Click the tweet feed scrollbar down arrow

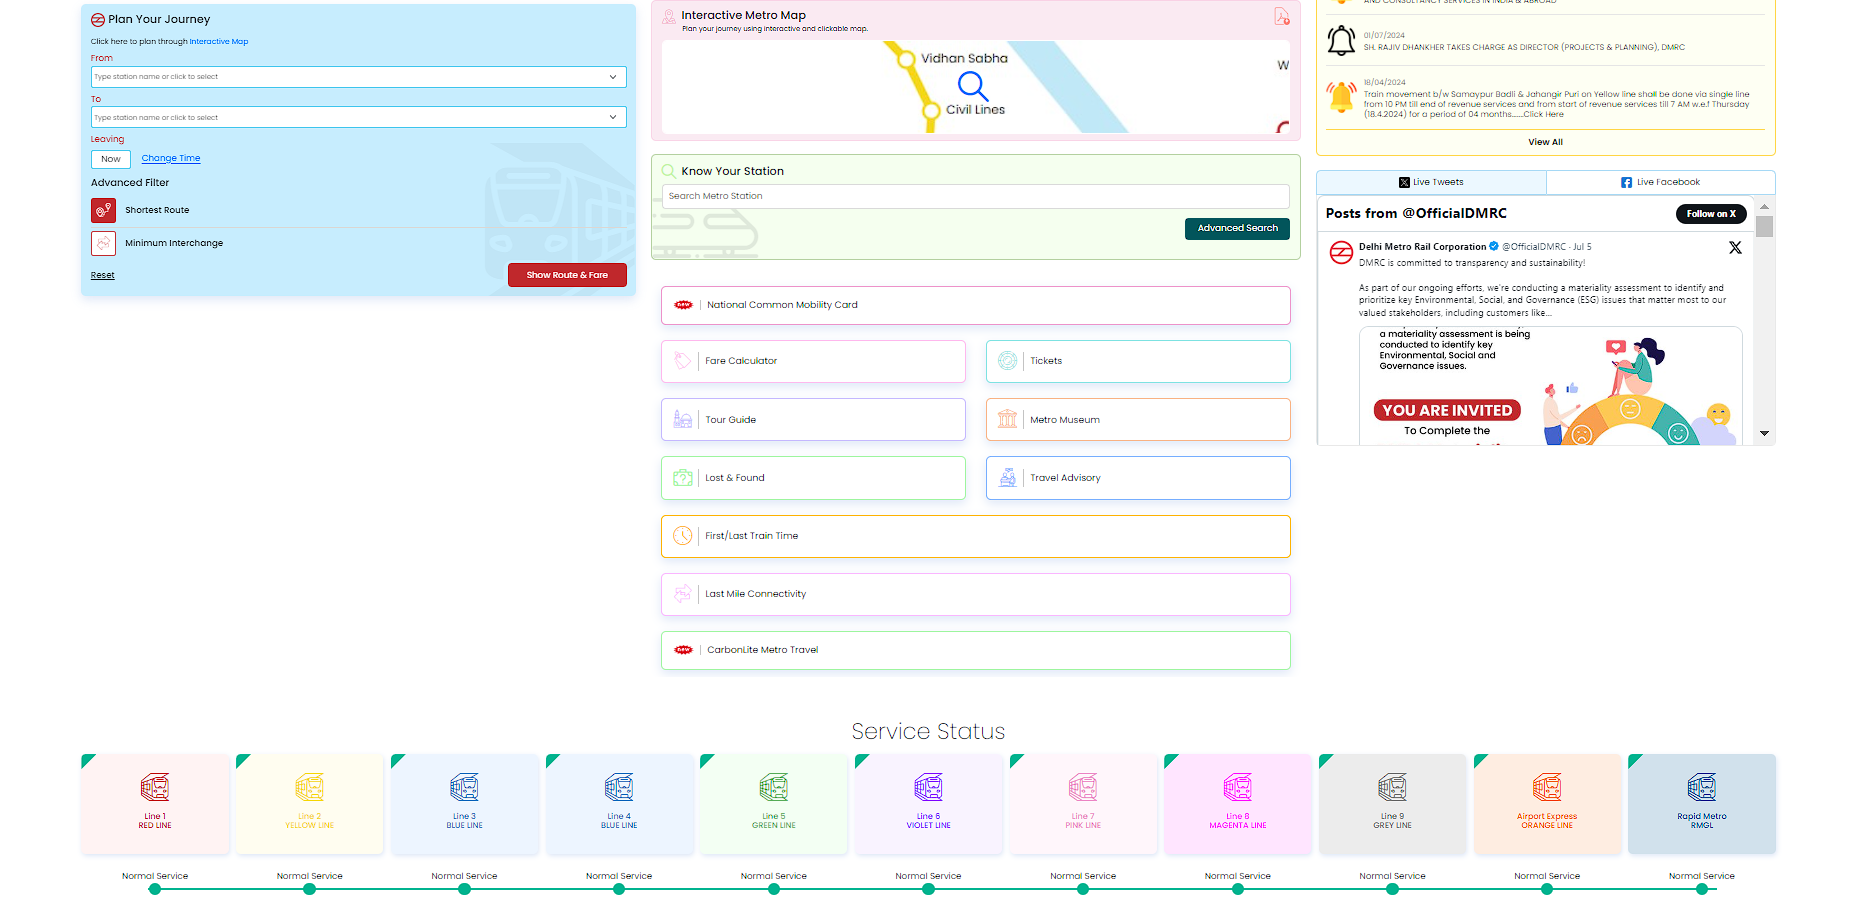pyautogui.click(x=1765, y=434)
